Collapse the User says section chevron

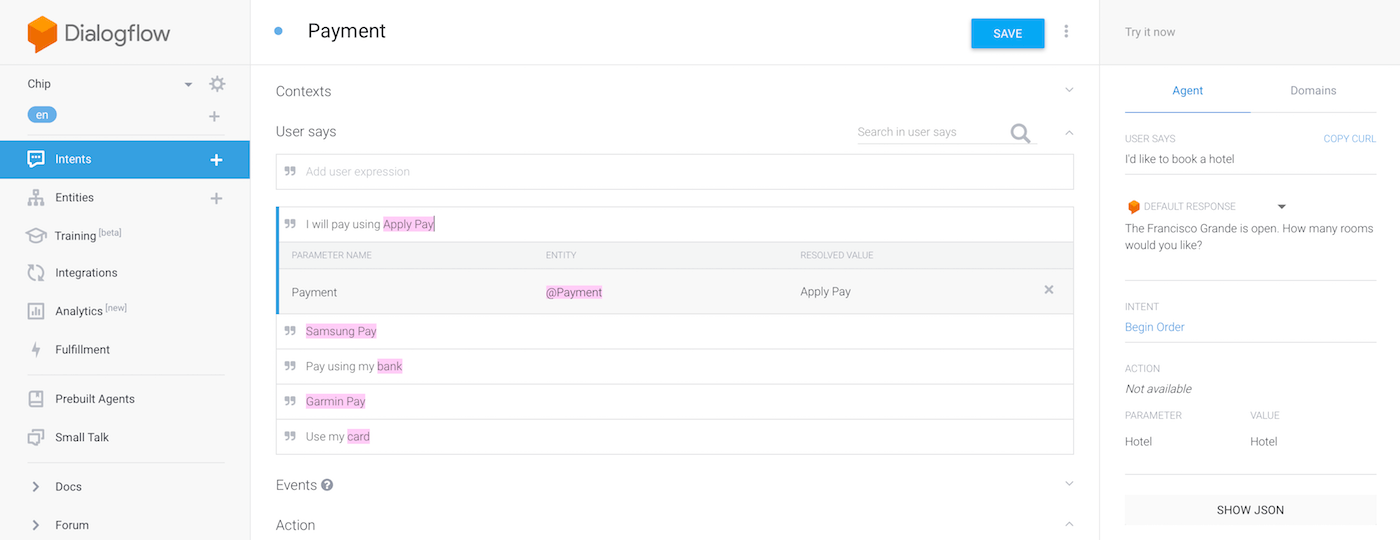pyautogui.click(x=1069, y=132)
